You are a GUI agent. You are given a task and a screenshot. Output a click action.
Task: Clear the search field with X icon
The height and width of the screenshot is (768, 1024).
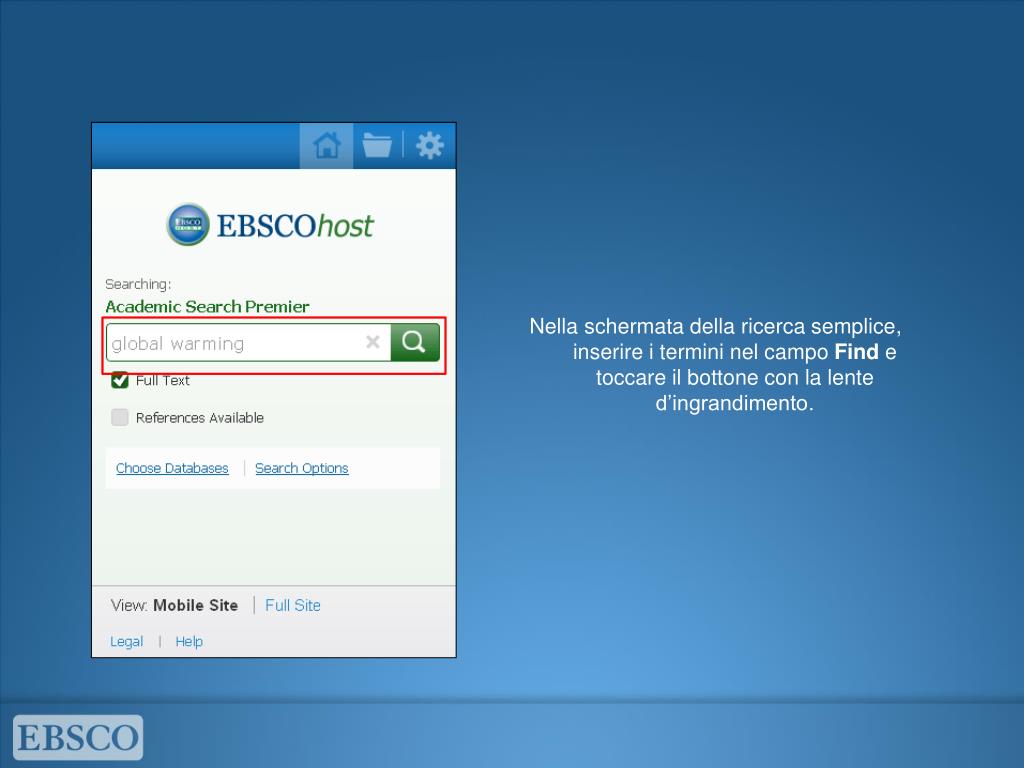373,342
